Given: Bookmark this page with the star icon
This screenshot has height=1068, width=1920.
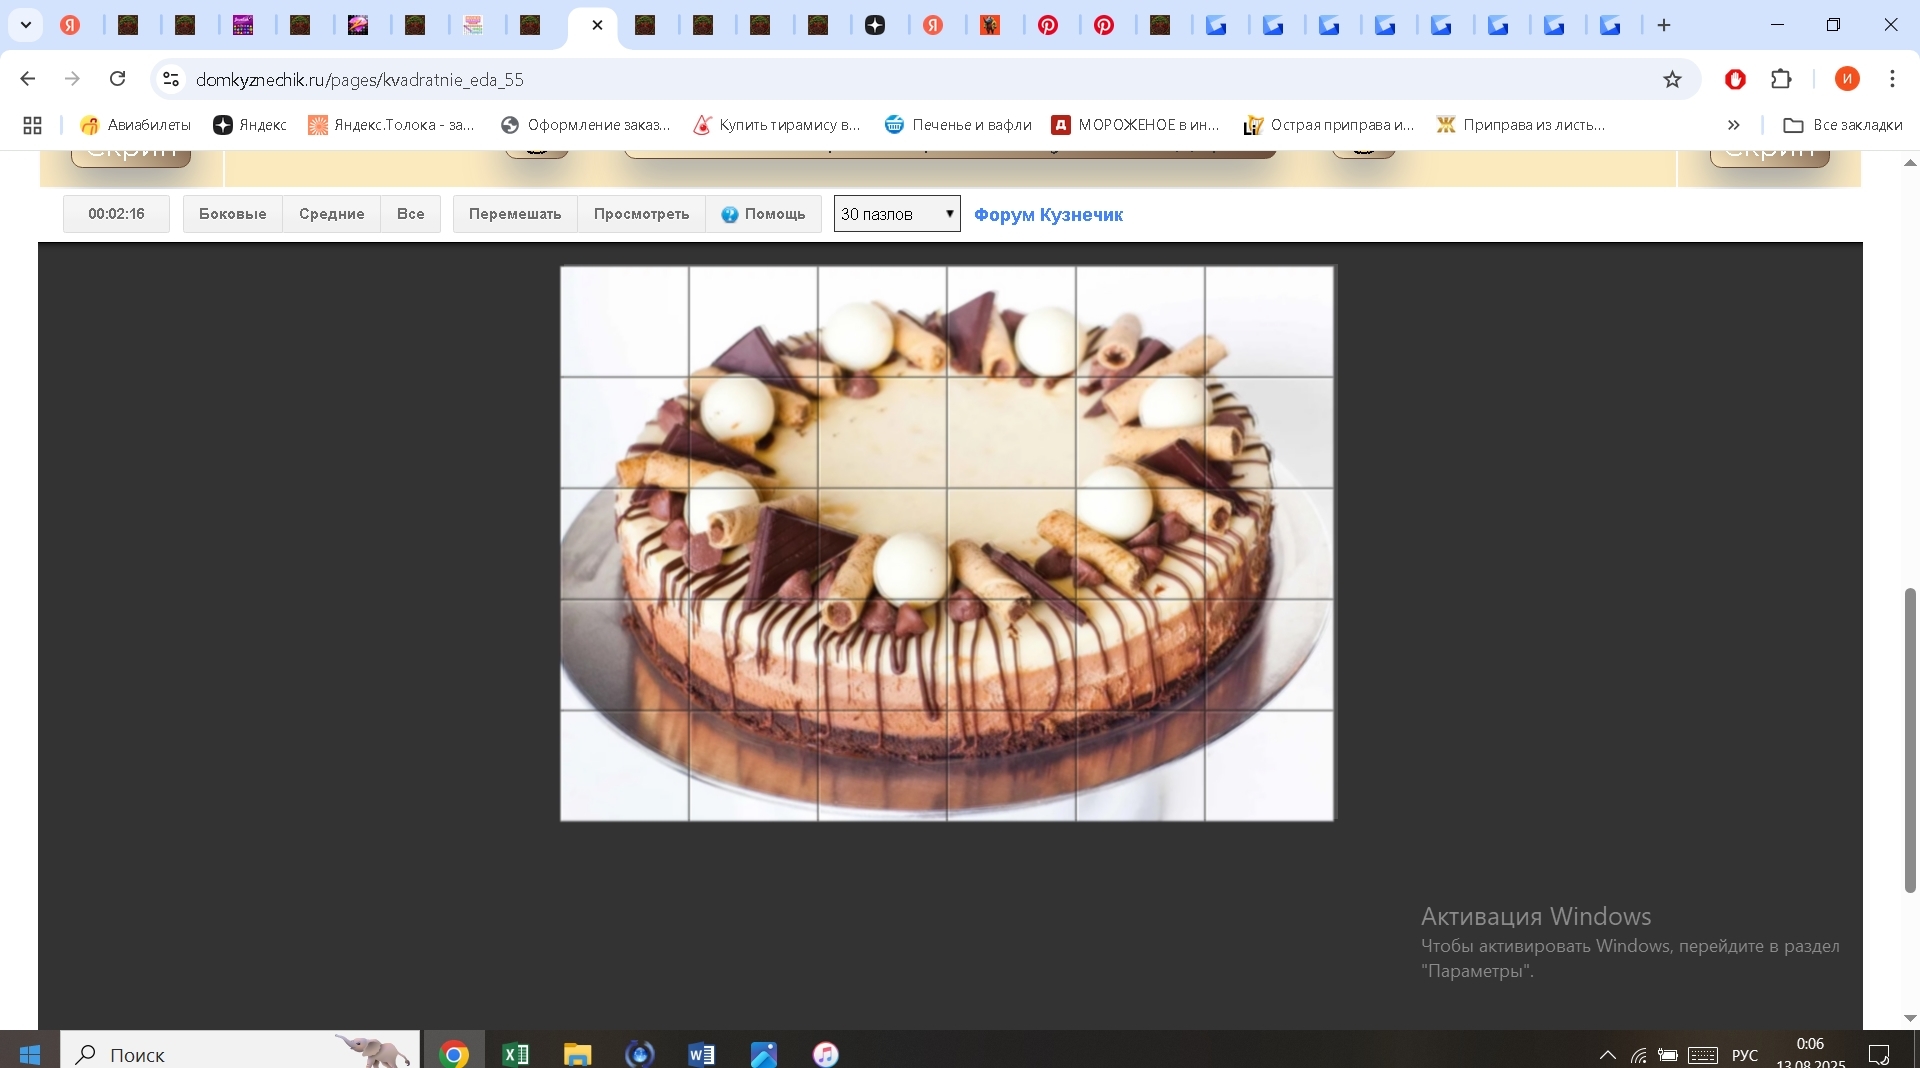Looking at the screenshot, I should coord(1672,79).
